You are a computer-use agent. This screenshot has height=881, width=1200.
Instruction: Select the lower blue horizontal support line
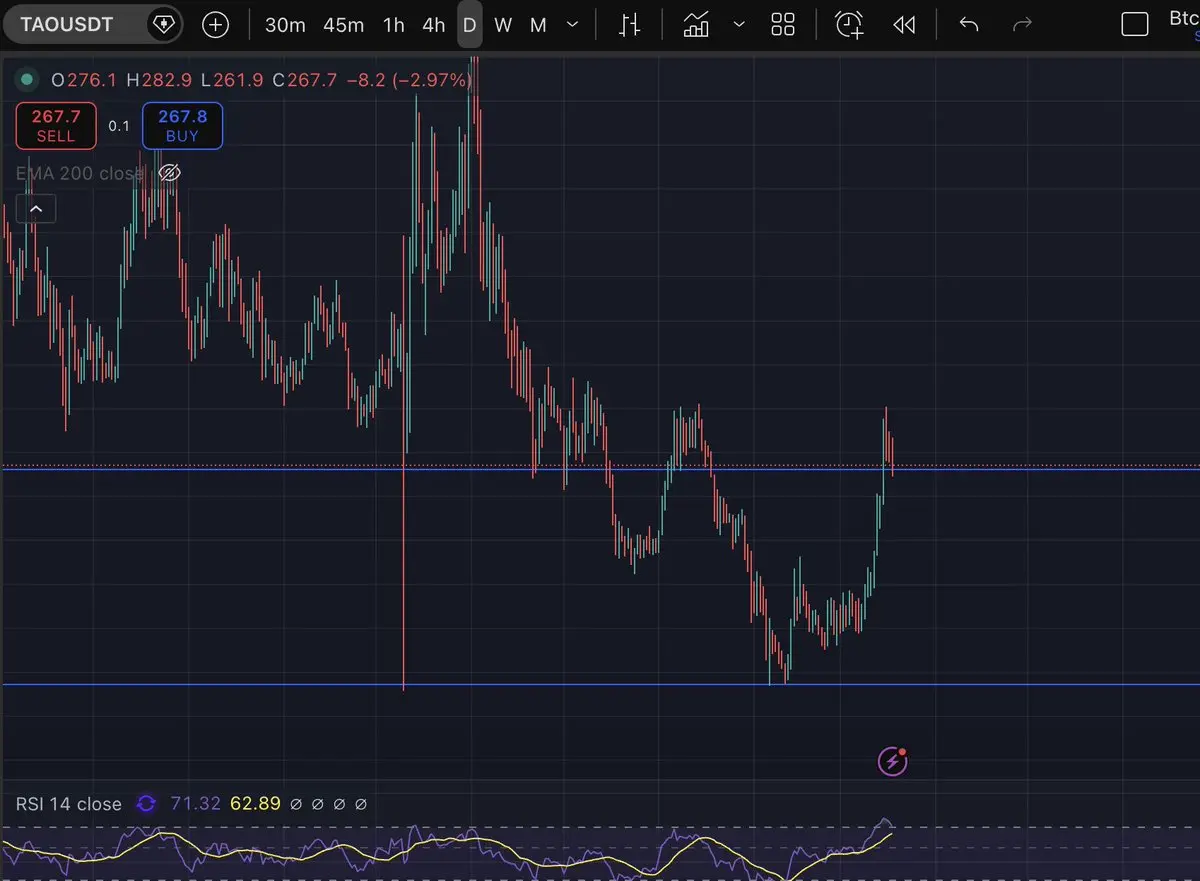600,684
